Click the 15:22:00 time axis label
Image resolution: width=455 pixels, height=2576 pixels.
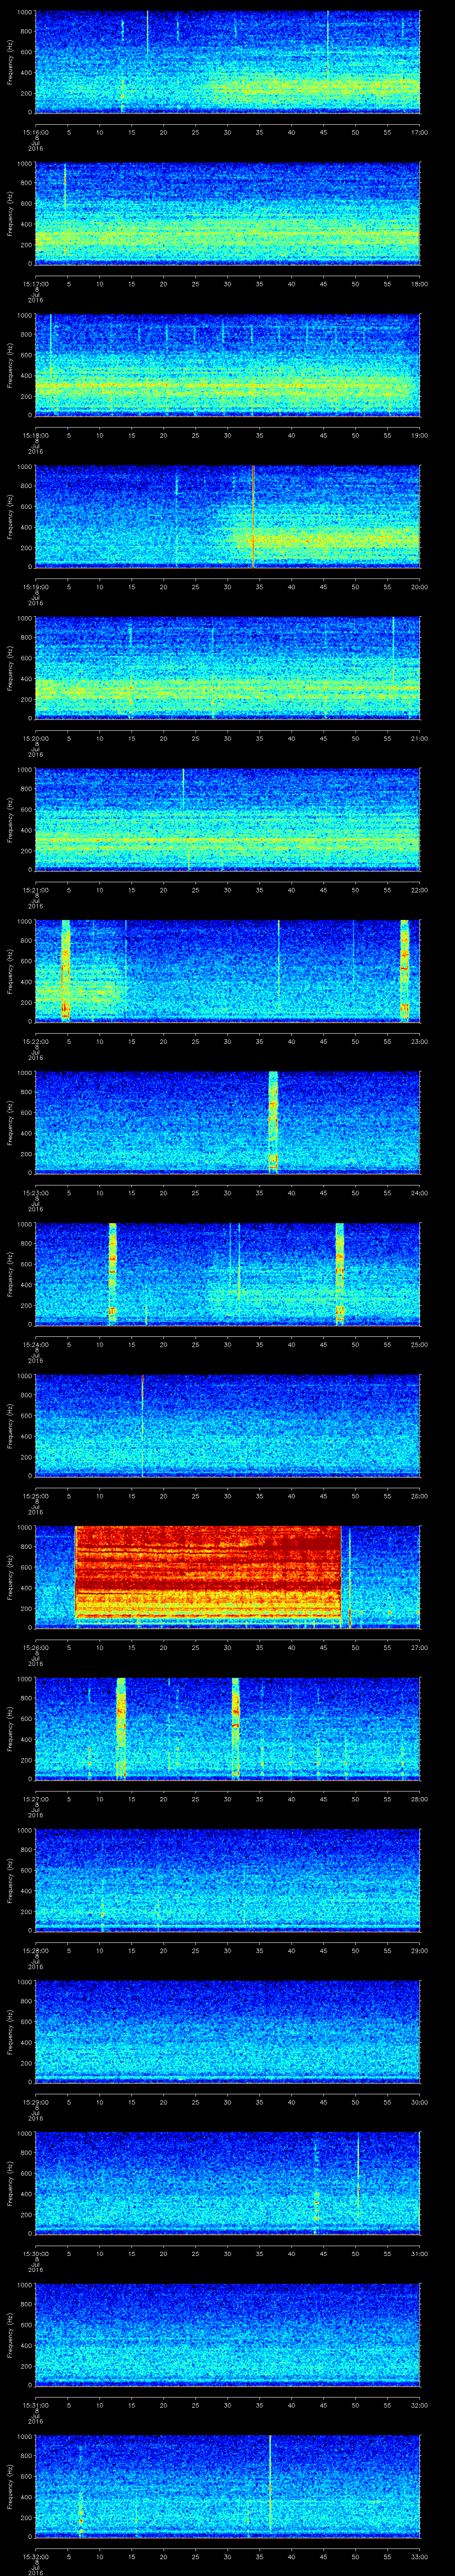[x=35, y=1041]
